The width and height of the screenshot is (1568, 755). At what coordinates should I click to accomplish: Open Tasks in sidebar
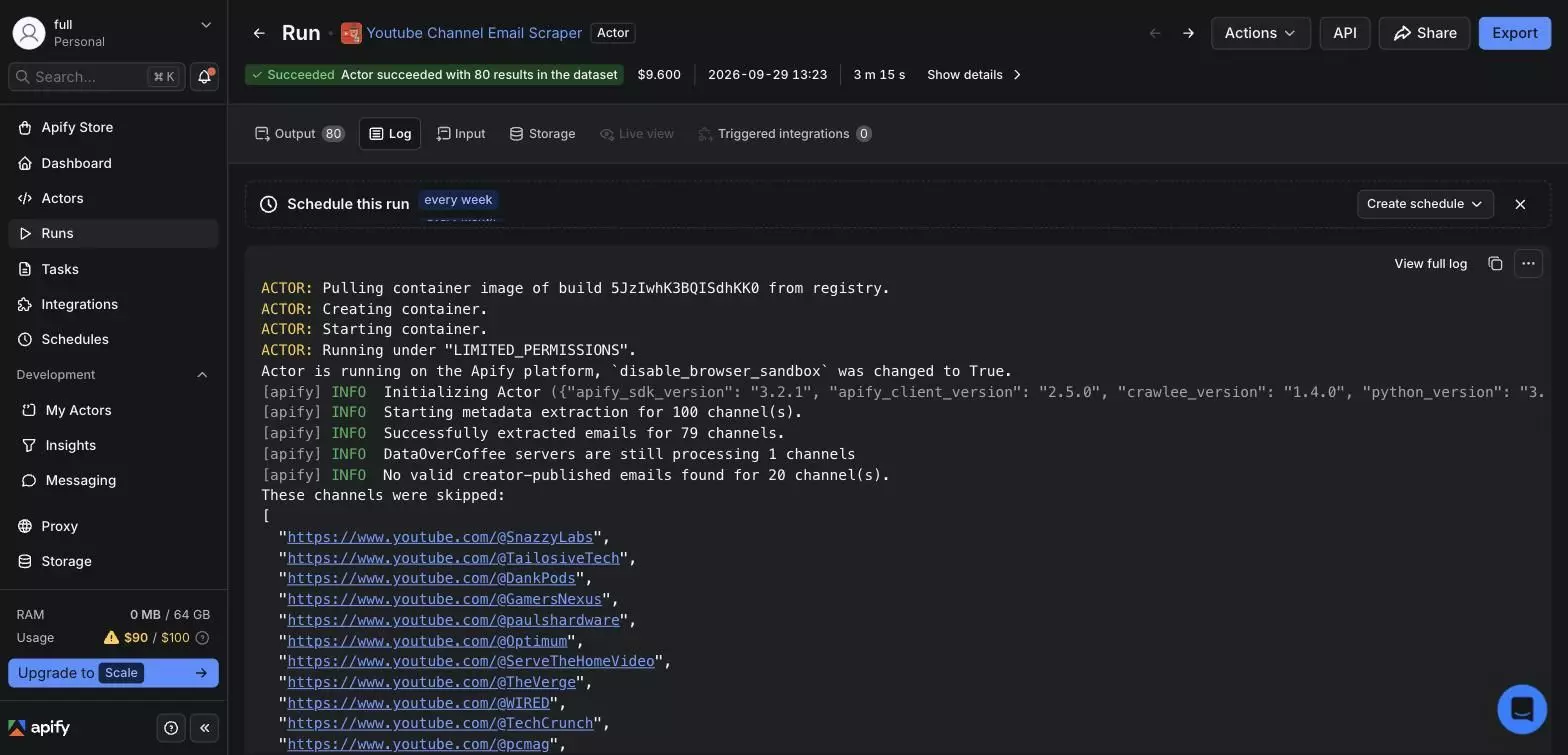pos(113,269)
